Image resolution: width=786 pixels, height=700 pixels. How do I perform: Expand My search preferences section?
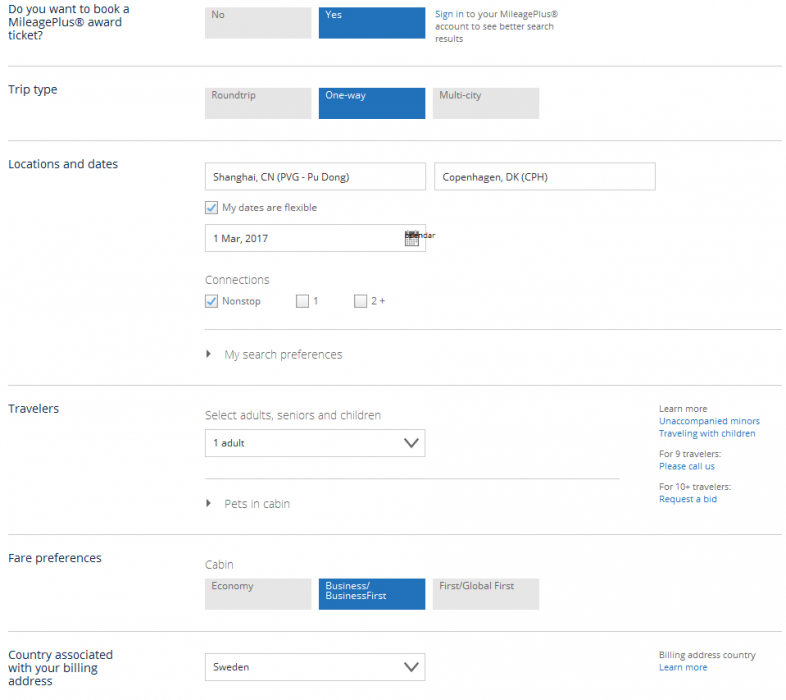pyautogui.click(x=282, y=355)
